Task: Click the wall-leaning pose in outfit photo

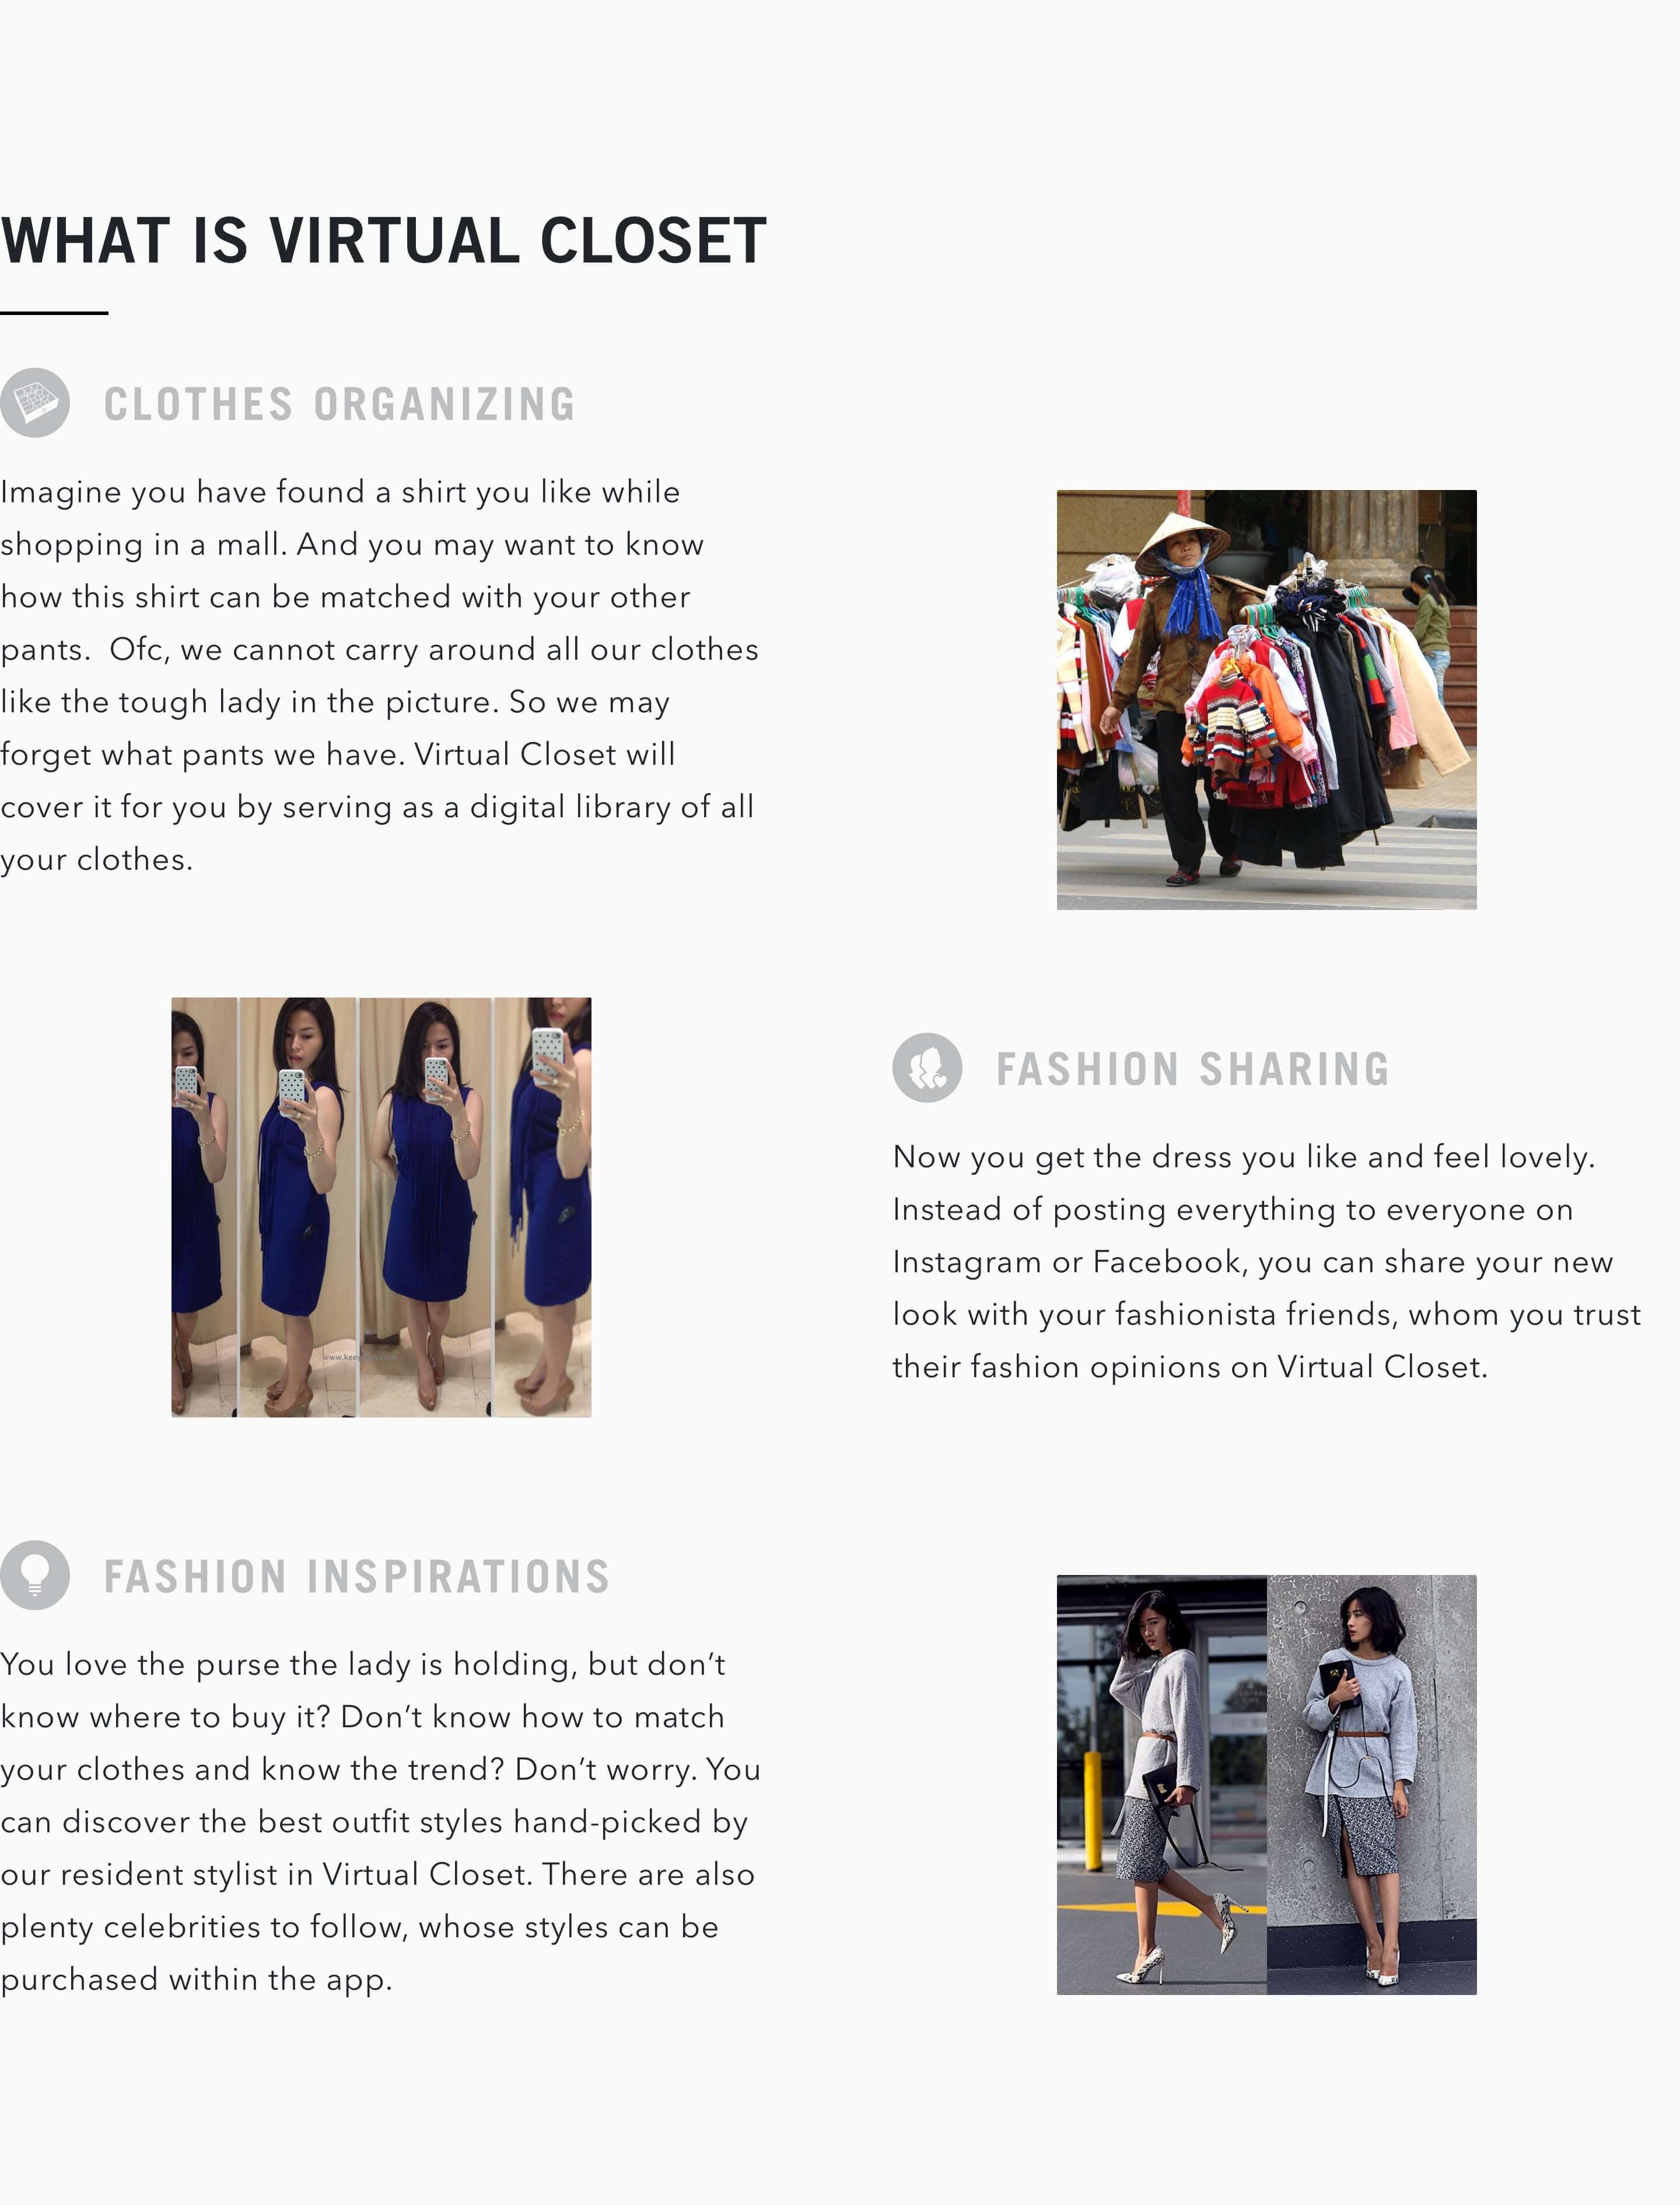Action: (x=1372, y=1785)
